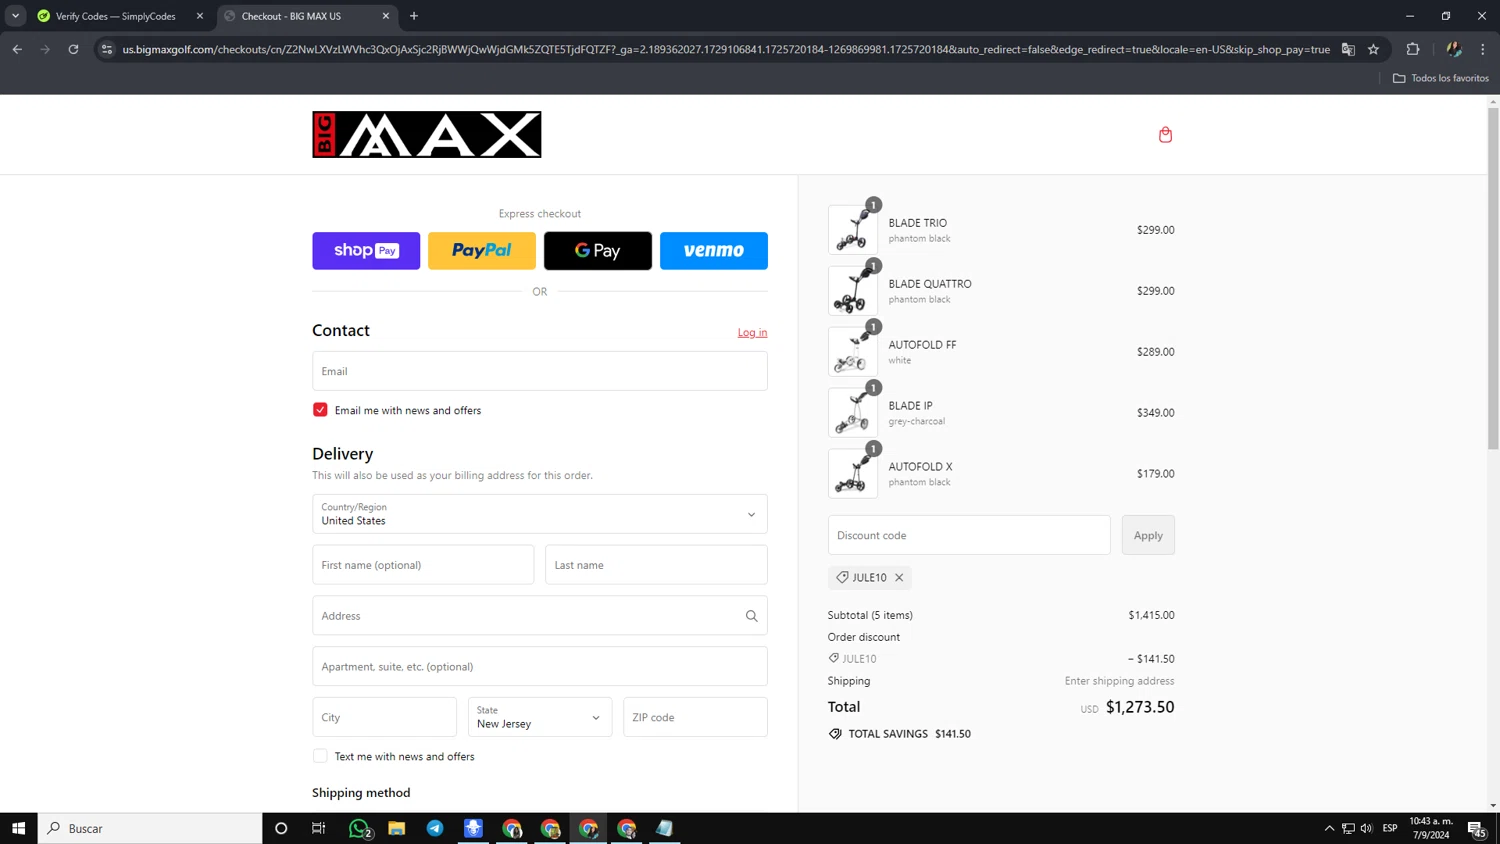Click the browser address bar URL
The height and width of the screenshot is (844, 1500).
pos(726,49)
